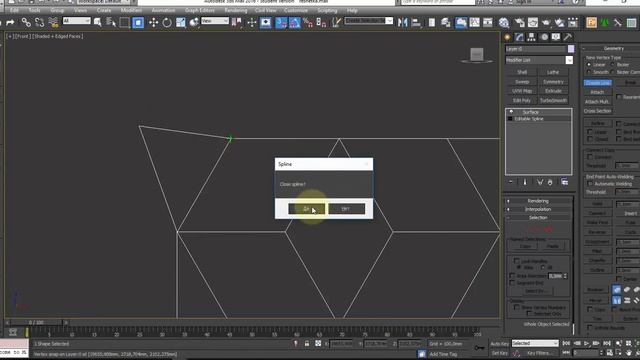Click the time slider showing 0 / 100
Viewport: 640px width, 360px height.
click(x=36, y=322)
